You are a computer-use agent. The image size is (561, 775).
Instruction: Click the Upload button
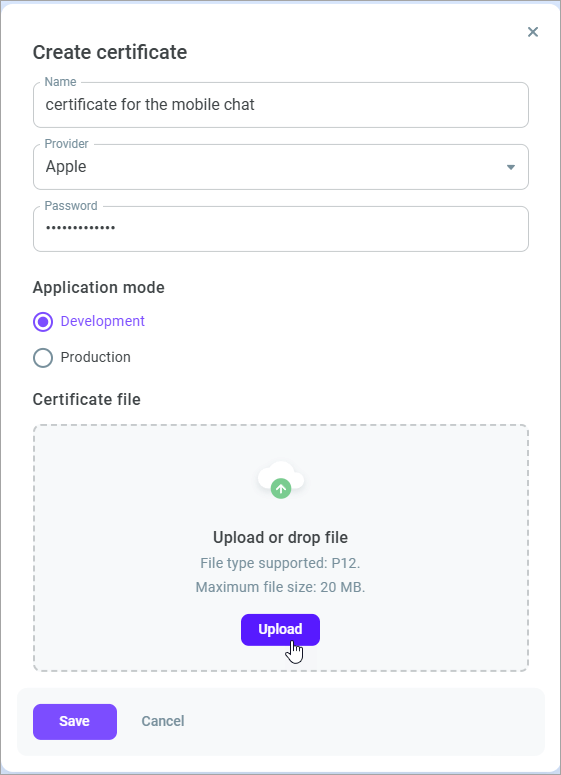(280, 630)
